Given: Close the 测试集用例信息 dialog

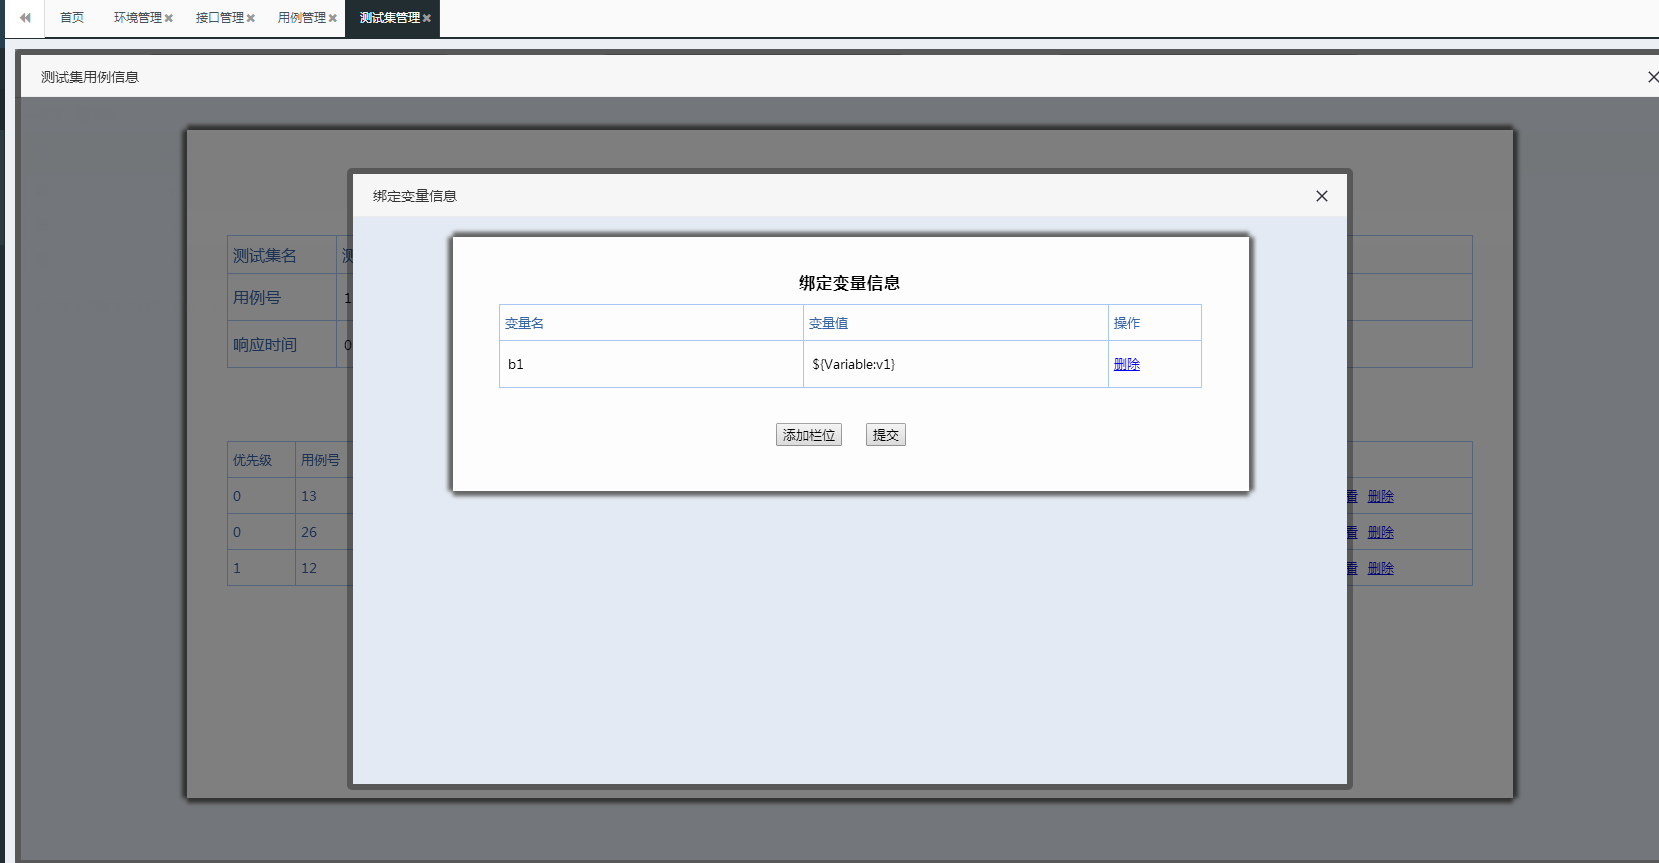Looking at the screenshot, I should click(x=1652, y=77).
